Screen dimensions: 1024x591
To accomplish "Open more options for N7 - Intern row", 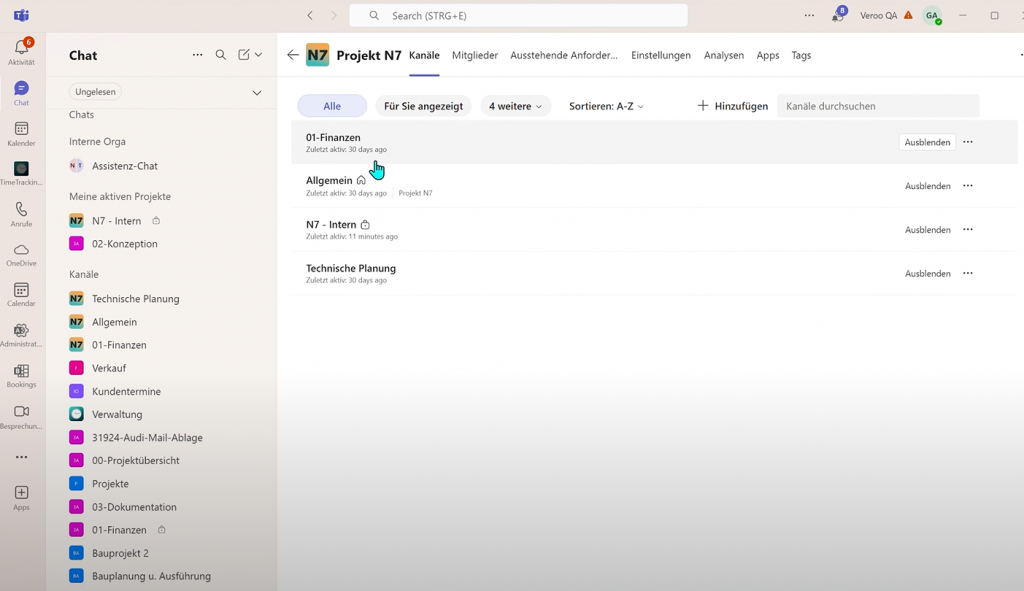I will (x=968, y=229).
